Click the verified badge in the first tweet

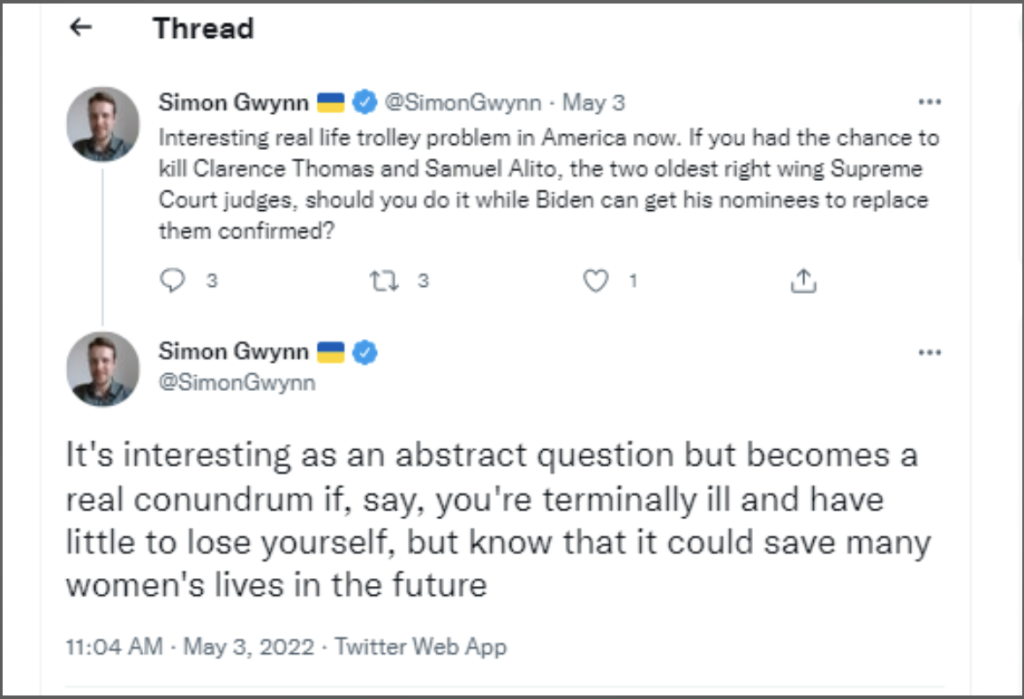(364, 102)
